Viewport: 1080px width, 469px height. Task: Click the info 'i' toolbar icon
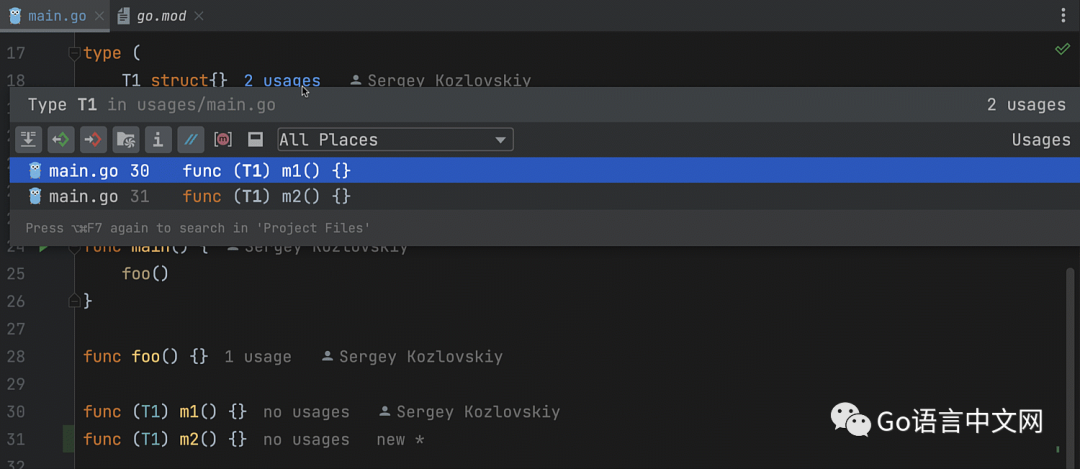[x=157, y=140]
